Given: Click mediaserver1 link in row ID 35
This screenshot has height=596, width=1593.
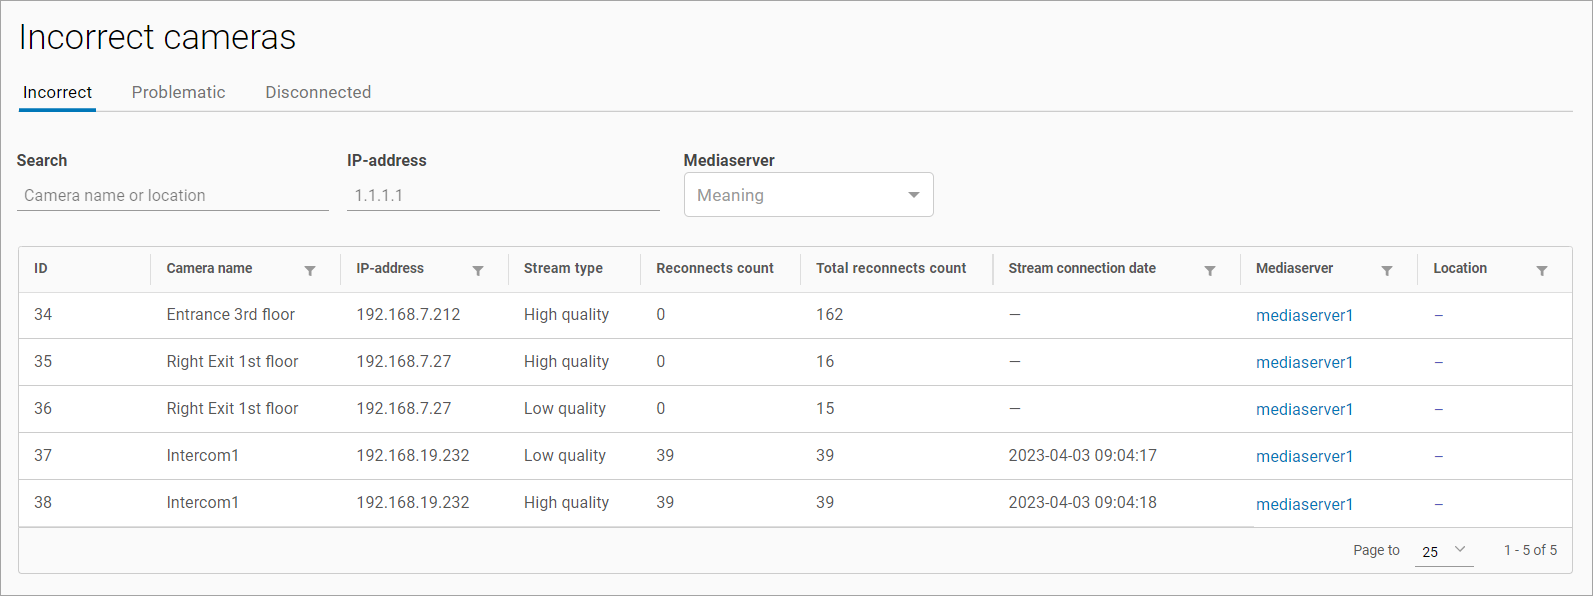Looking at the screenshot, I should [x=1304, y=363].
